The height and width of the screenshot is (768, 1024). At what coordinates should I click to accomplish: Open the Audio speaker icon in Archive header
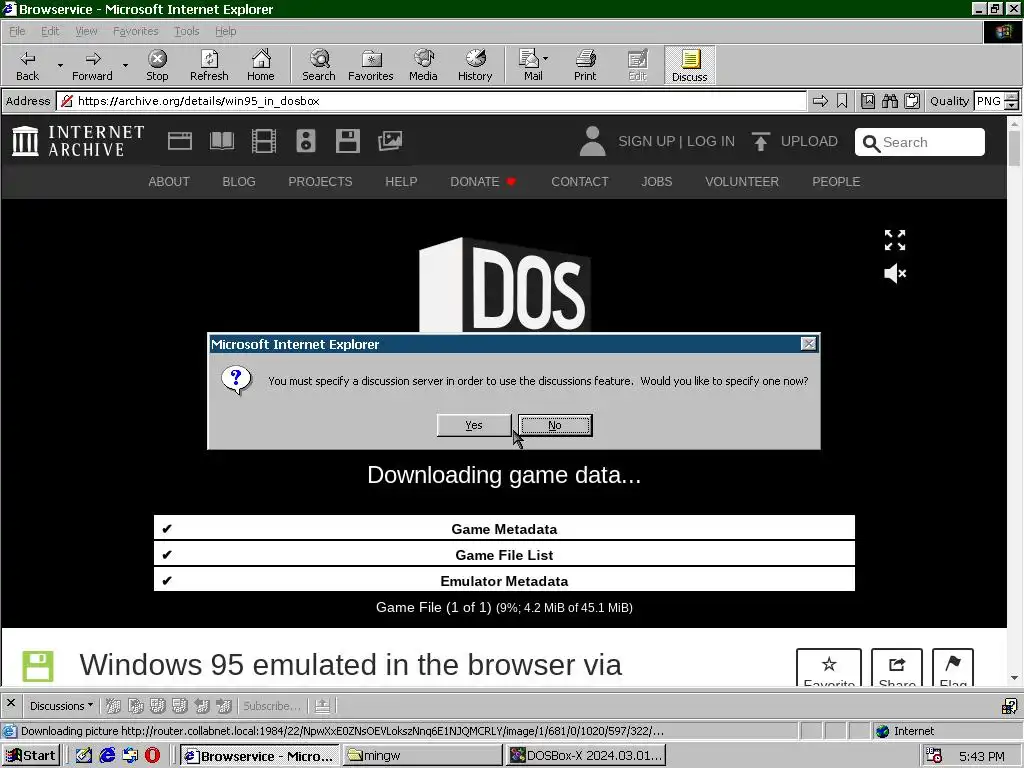306,141
